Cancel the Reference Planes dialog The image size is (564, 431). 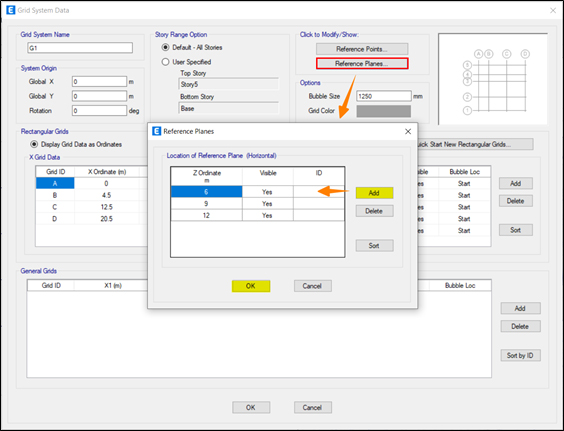click(313, 286)
